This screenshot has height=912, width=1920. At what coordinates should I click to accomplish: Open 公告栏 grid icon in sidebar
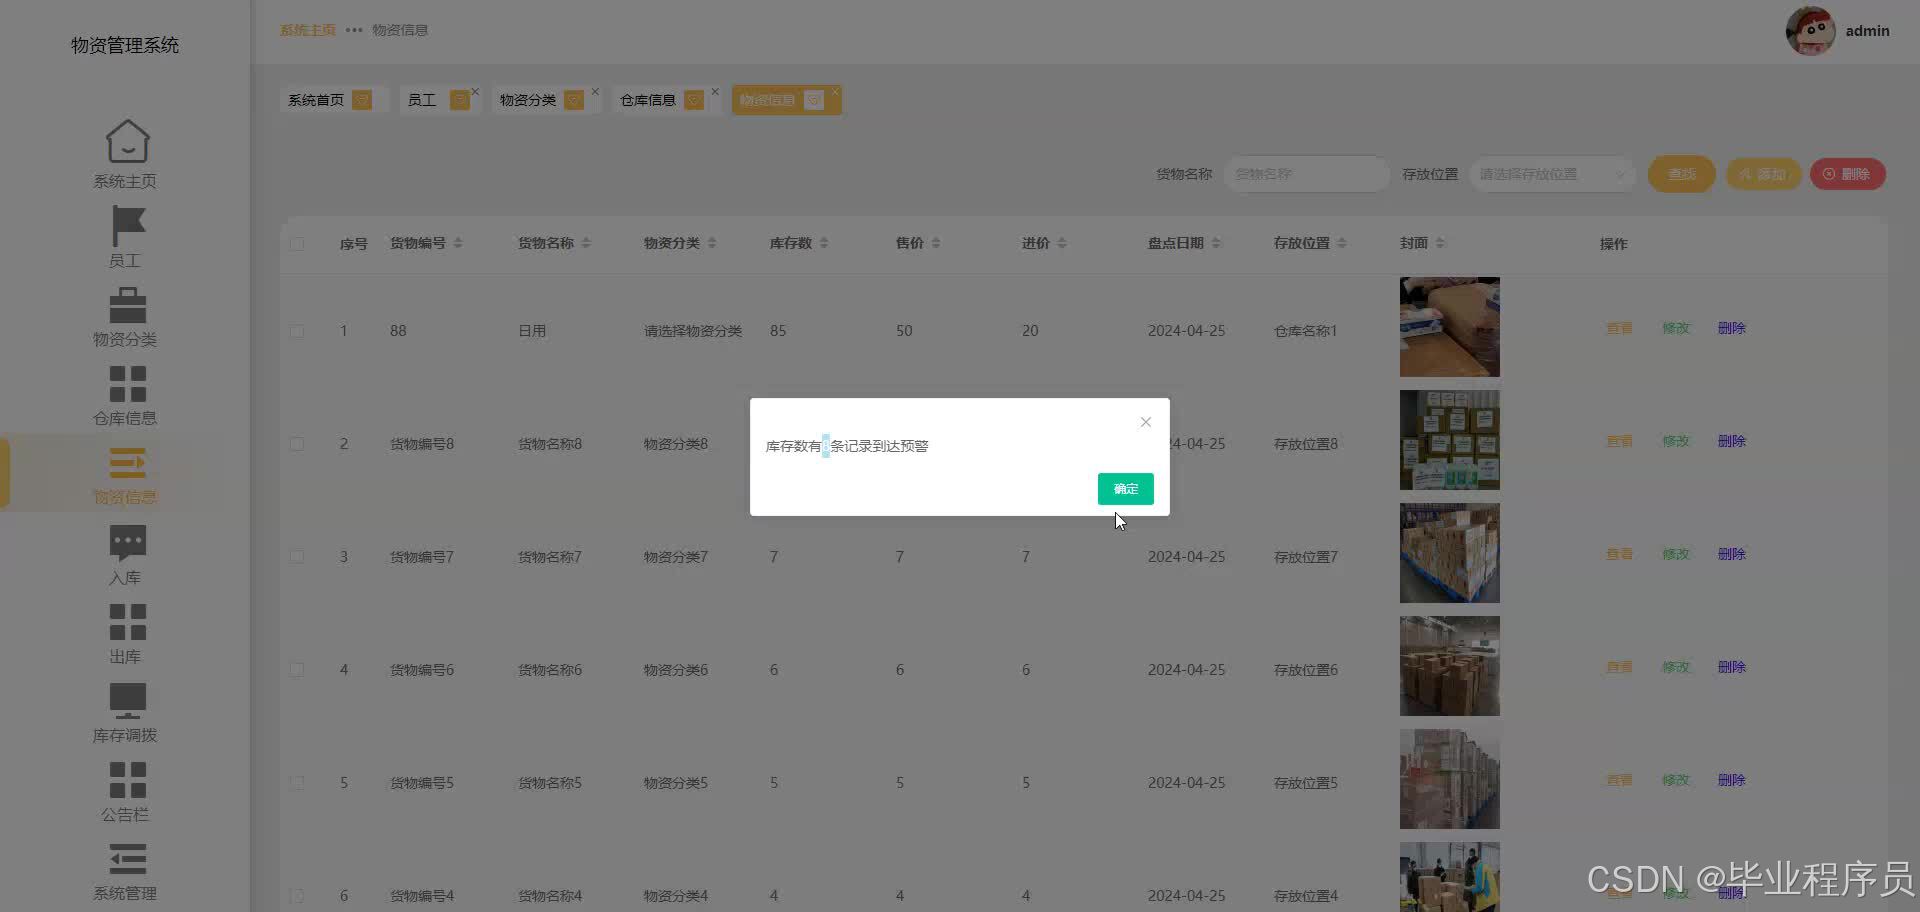click(128, 780)
